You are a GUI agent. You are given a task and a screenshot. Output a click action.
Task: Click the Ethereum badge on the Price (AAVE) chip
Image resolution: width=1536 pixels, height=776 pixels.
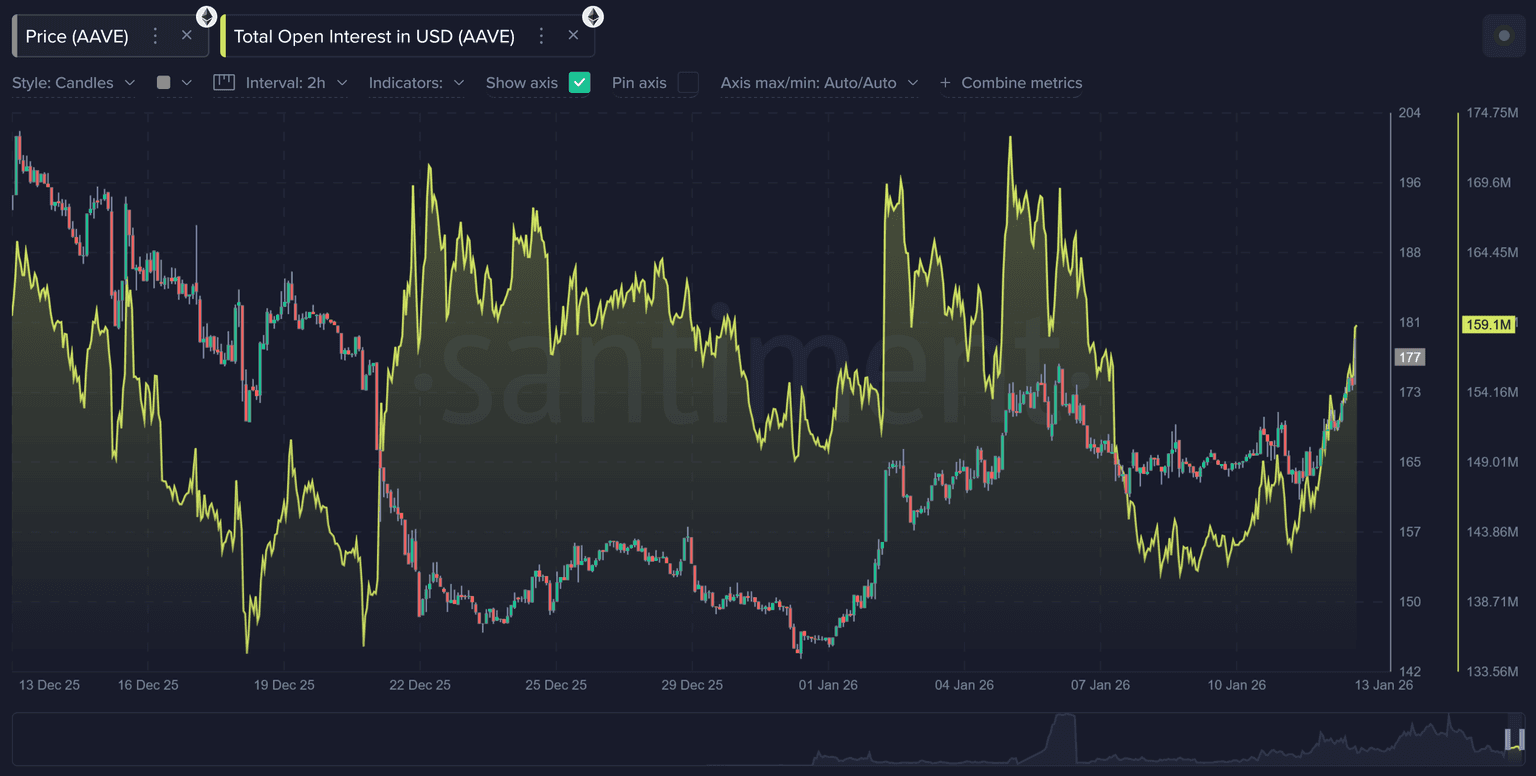pos(206,16)
